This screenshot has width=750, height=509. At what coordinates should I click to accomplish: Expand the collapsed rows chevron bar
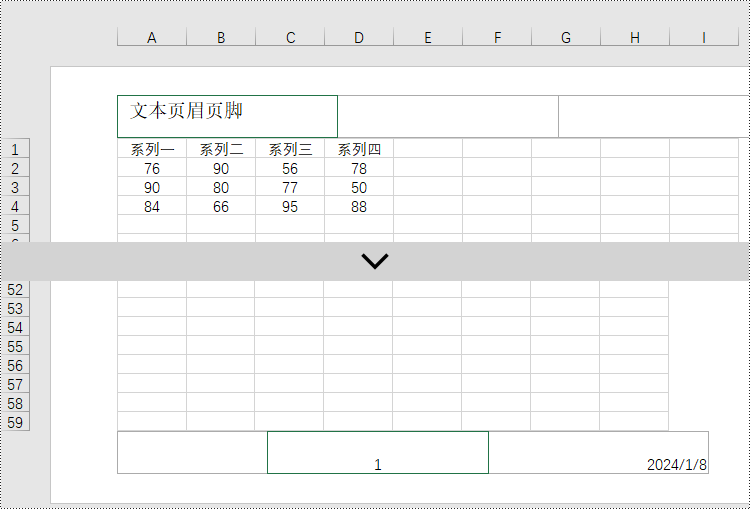[x=375, y=261]
